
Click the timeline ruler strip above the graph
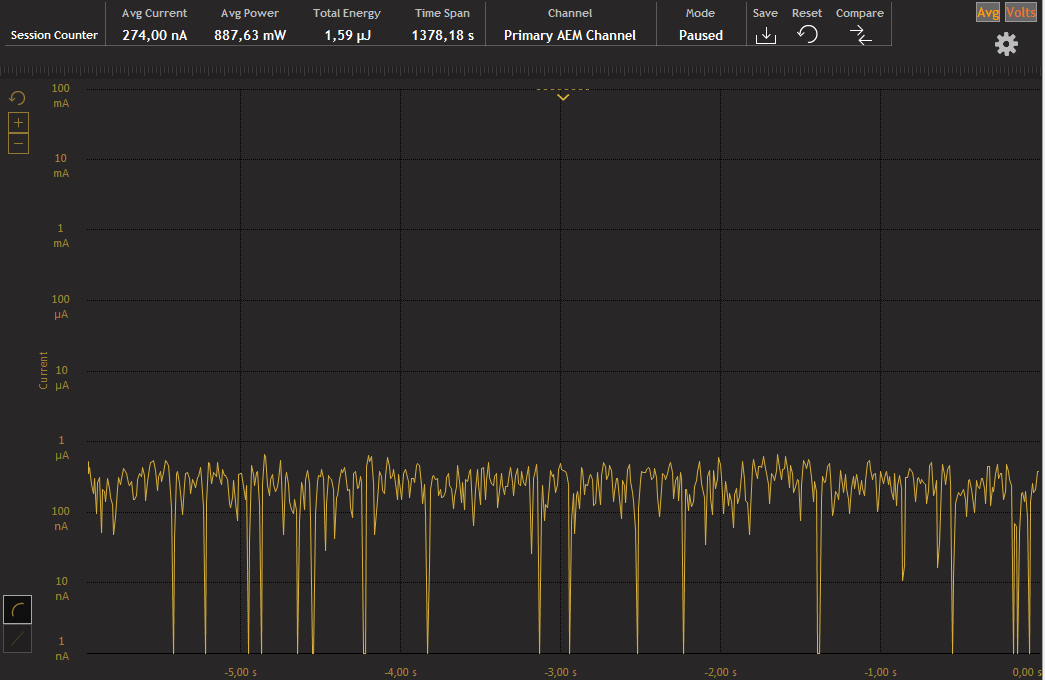pyautogui.click(x=521, y=70)
